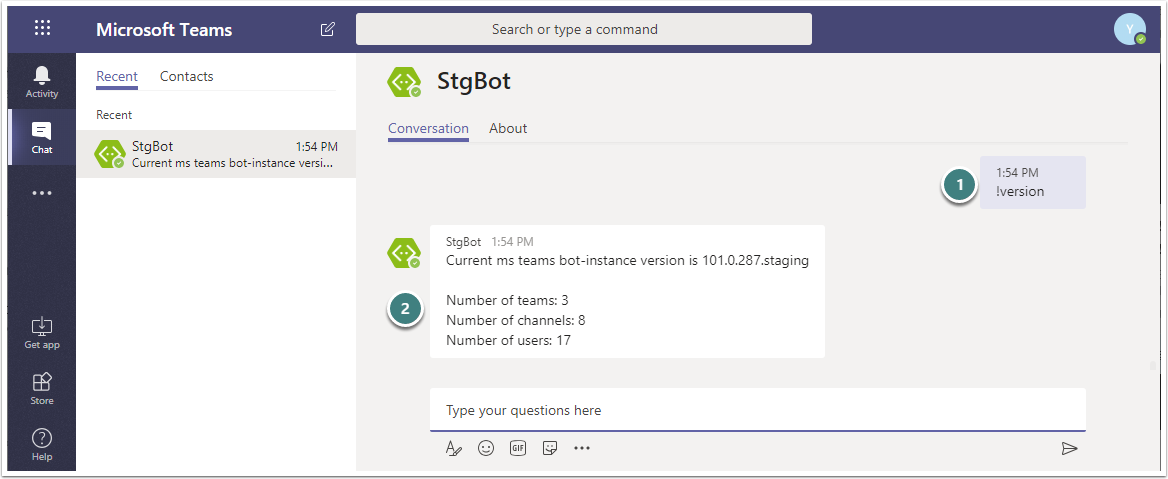Image resolution: width=1168 pixels, height=479 pixels.
Task: Show more apps via sidebar ellipsis
Action: [x=42, y=193]
